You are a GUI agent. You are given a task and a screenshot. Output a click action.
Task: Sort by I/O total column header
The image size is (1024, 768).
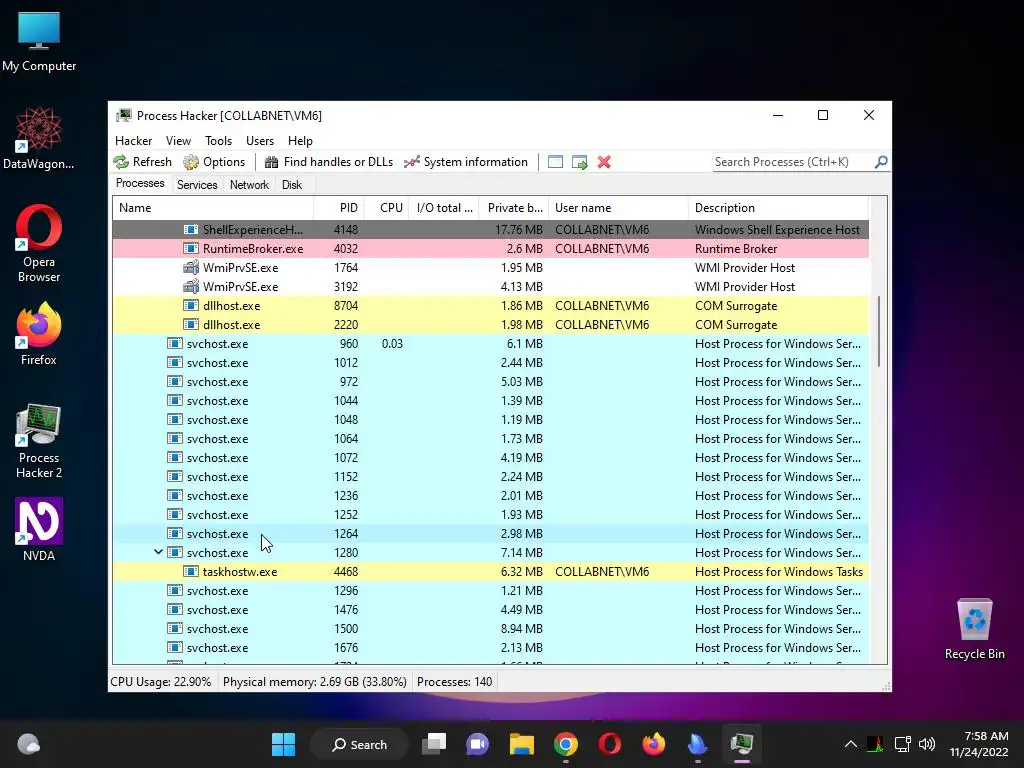point(444,208)
